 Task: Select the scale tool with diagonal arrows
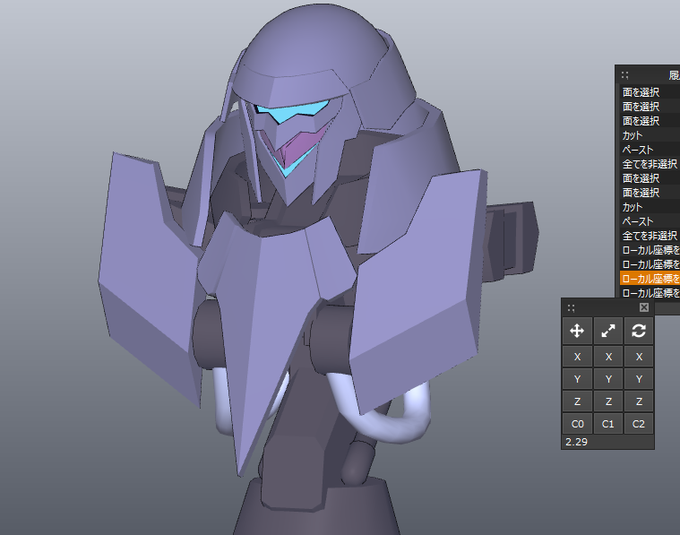pos(608,331)
